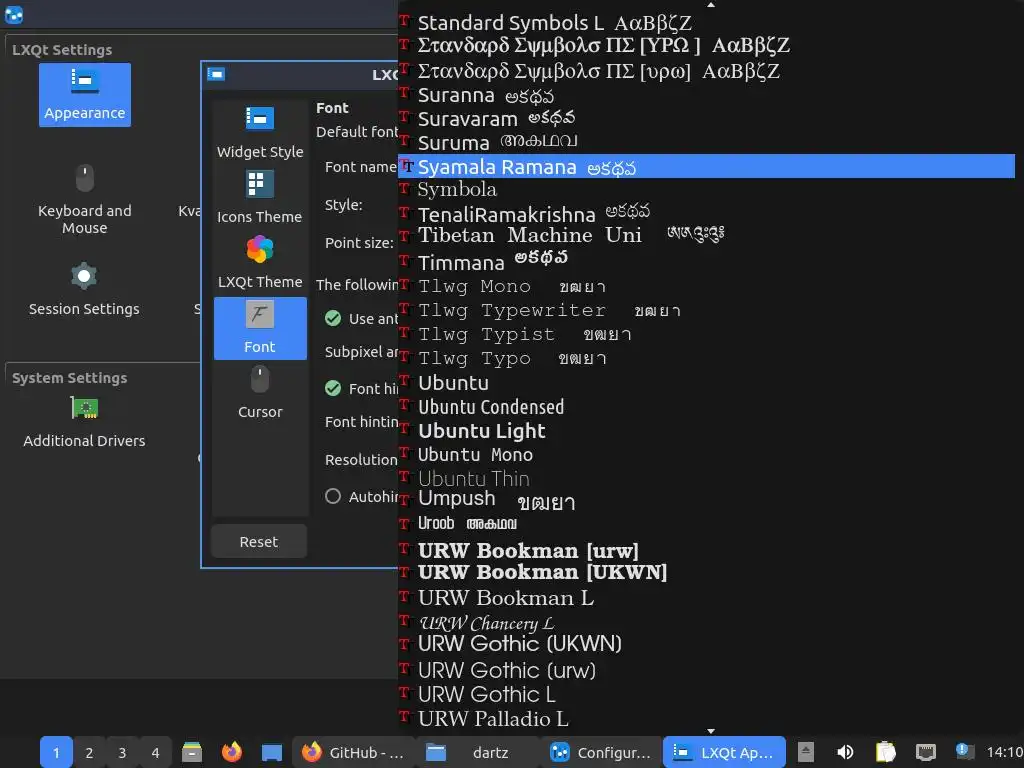Open network status tray icon
The height and width of the screenshot is (768, 1024).
pos(925,752)
